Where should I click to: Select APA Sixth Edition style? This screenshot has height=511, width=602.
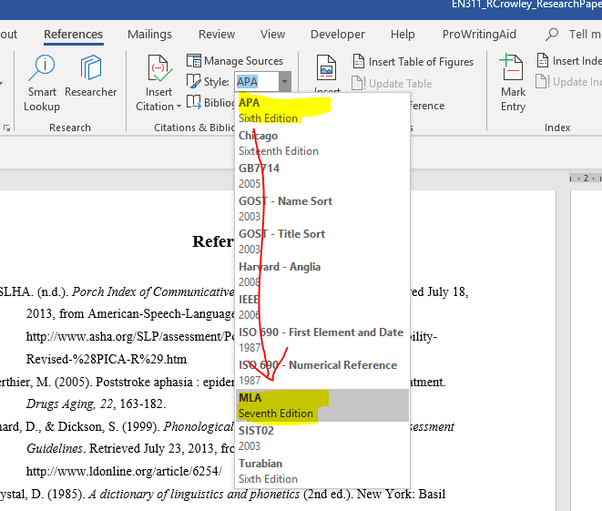322,110
